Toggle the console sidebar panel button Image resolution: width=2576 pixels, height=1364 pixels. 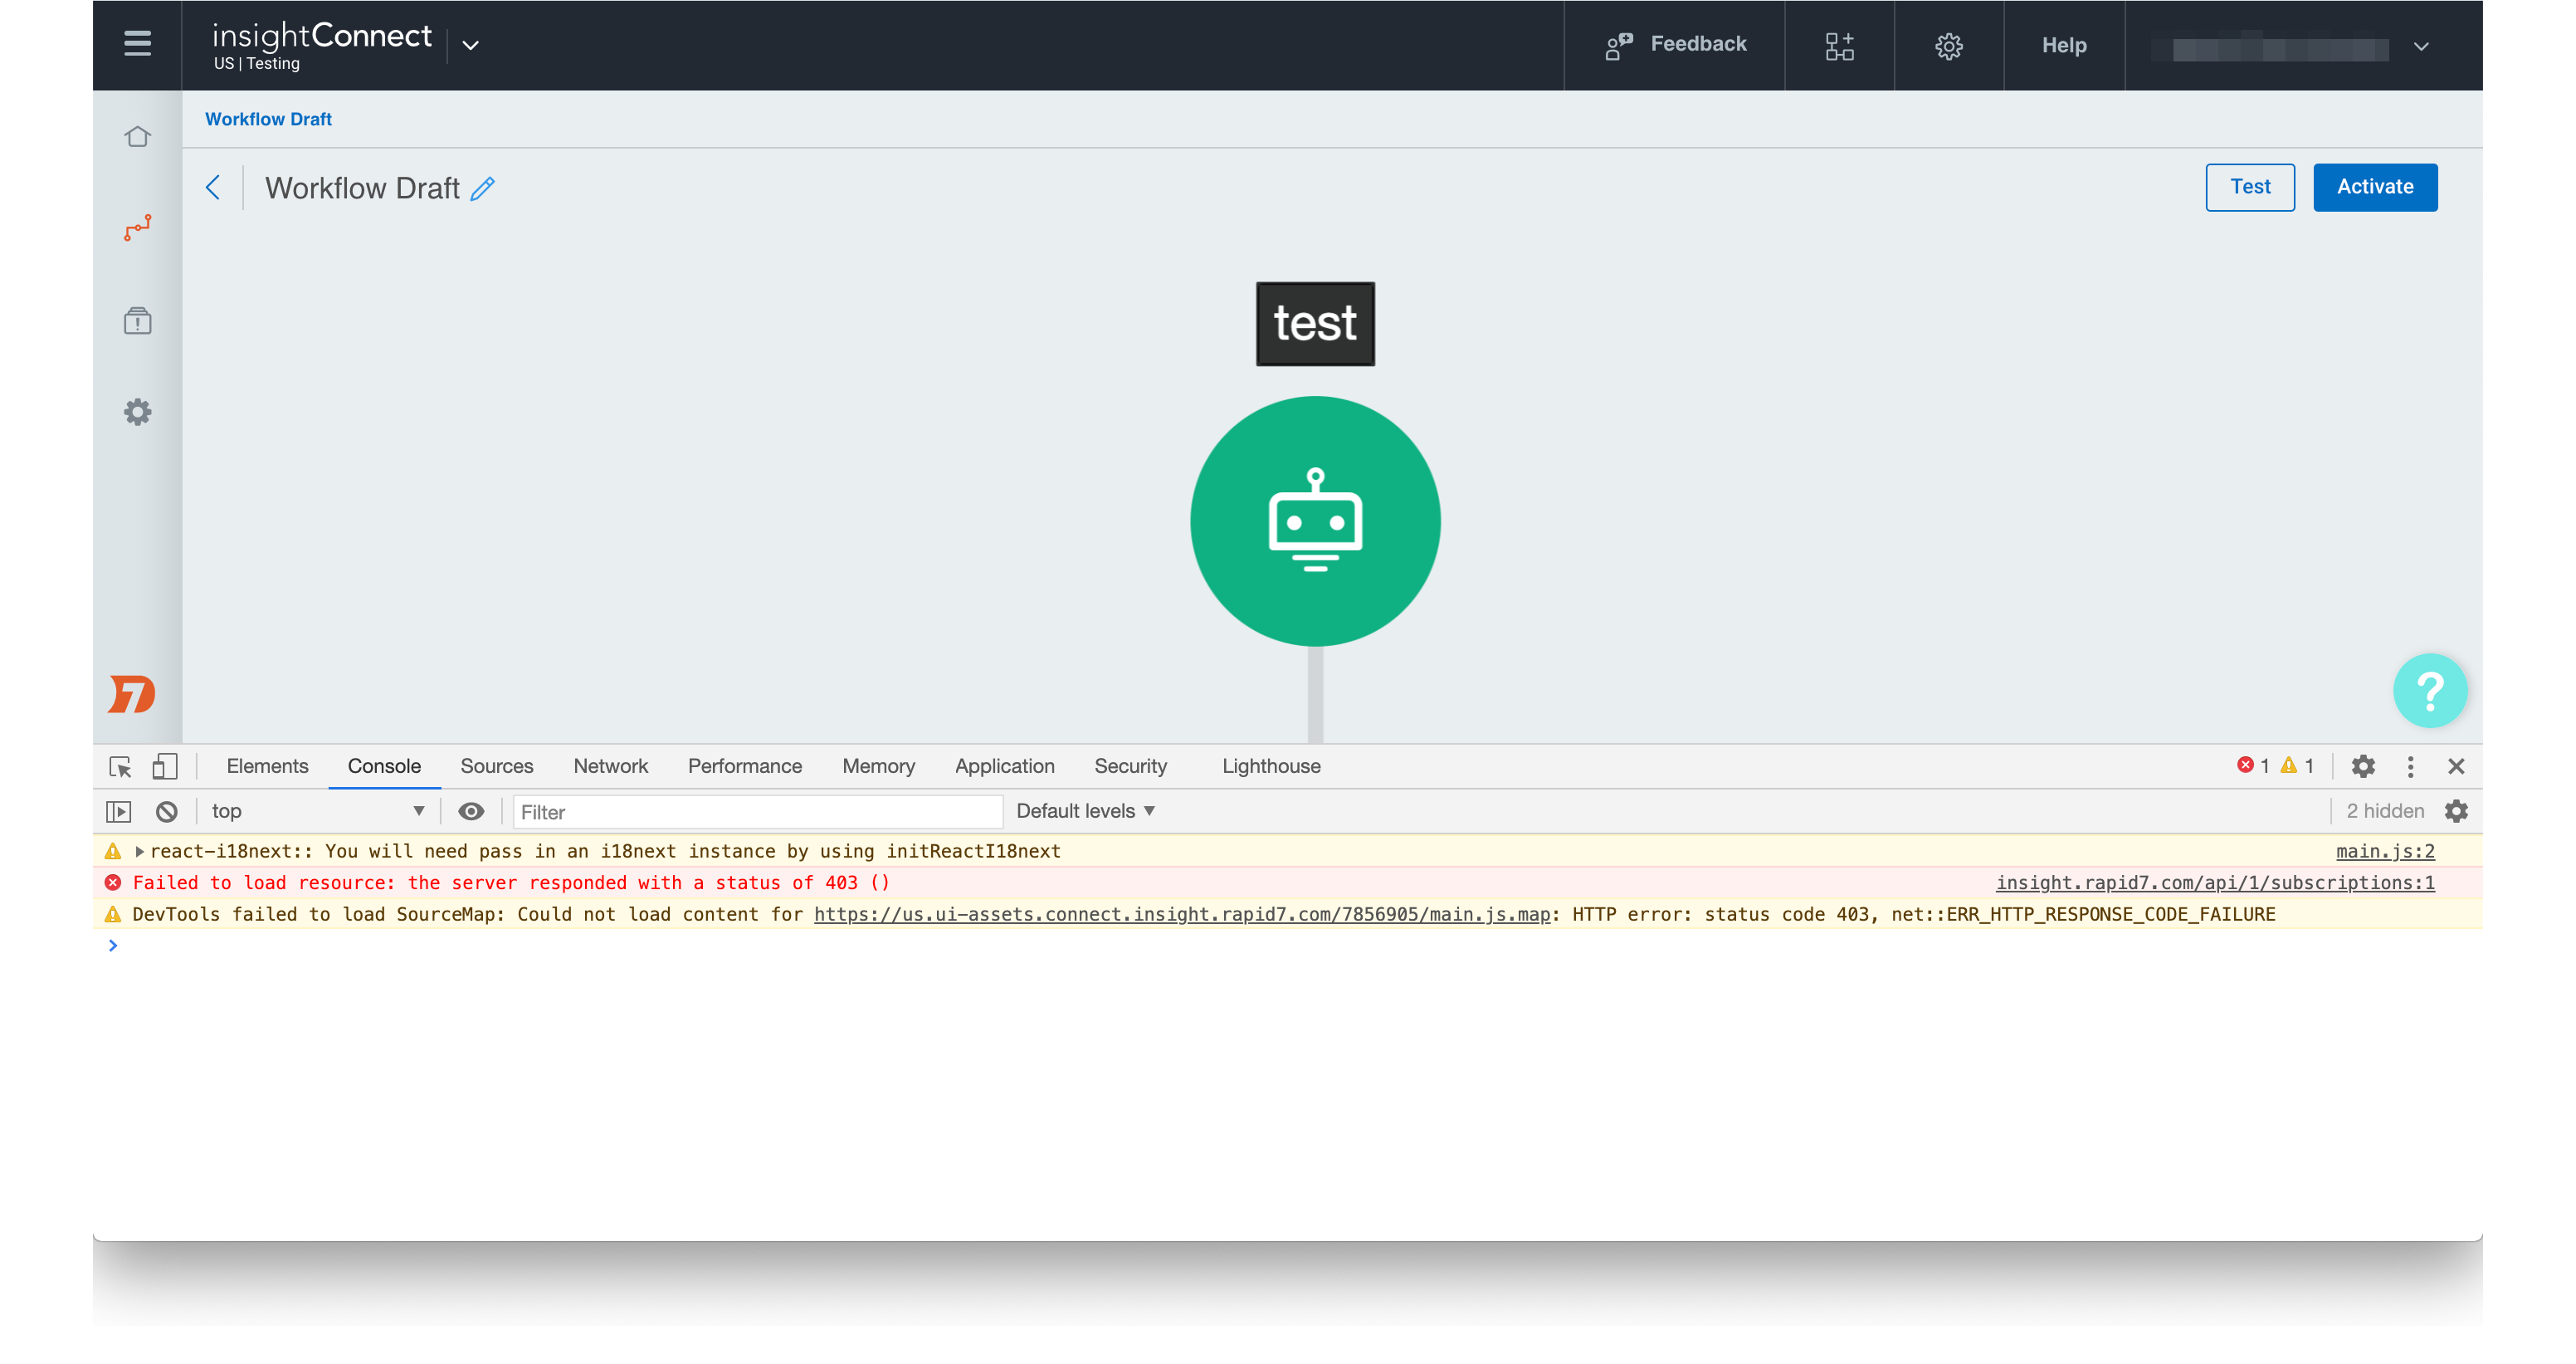click(119, 811)
